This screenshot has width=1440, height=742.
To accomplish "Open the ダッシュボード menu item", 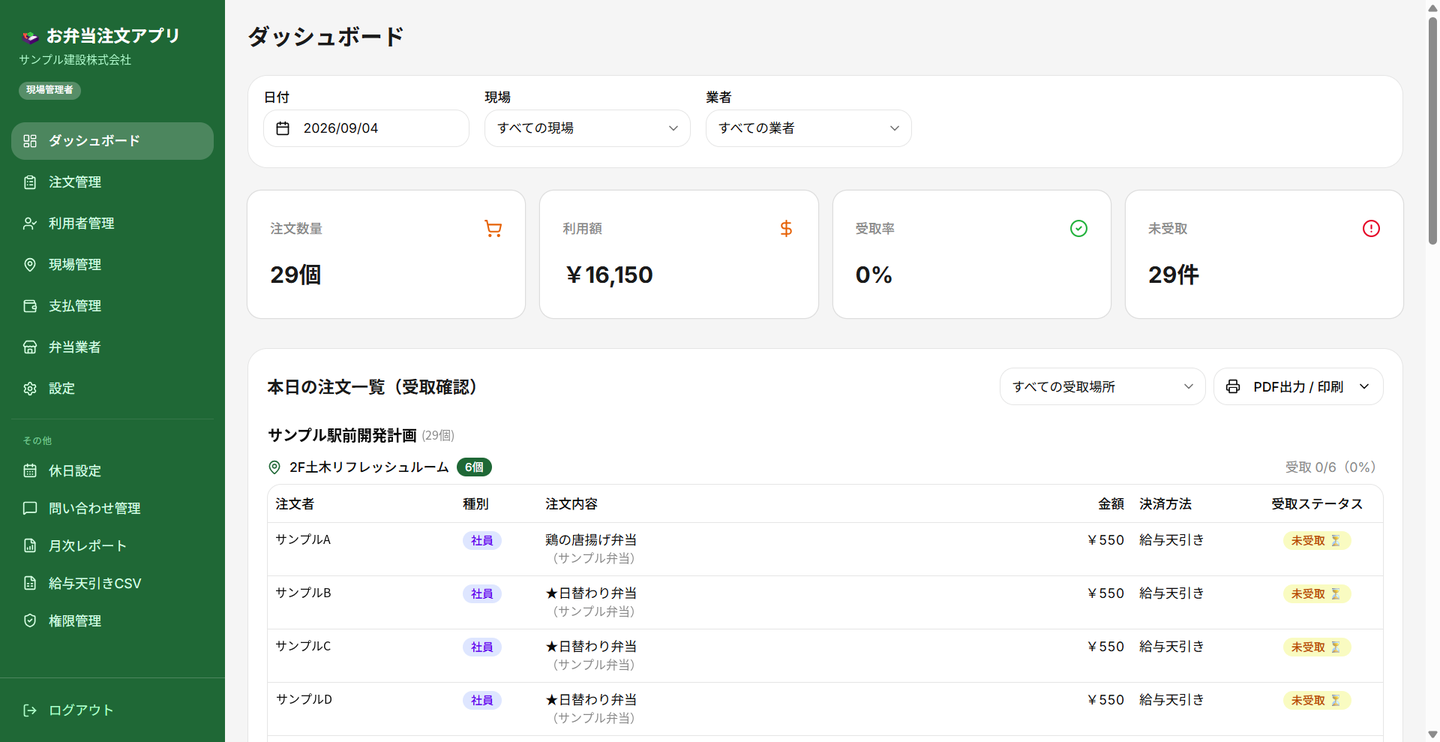I will tap(112, 141).
